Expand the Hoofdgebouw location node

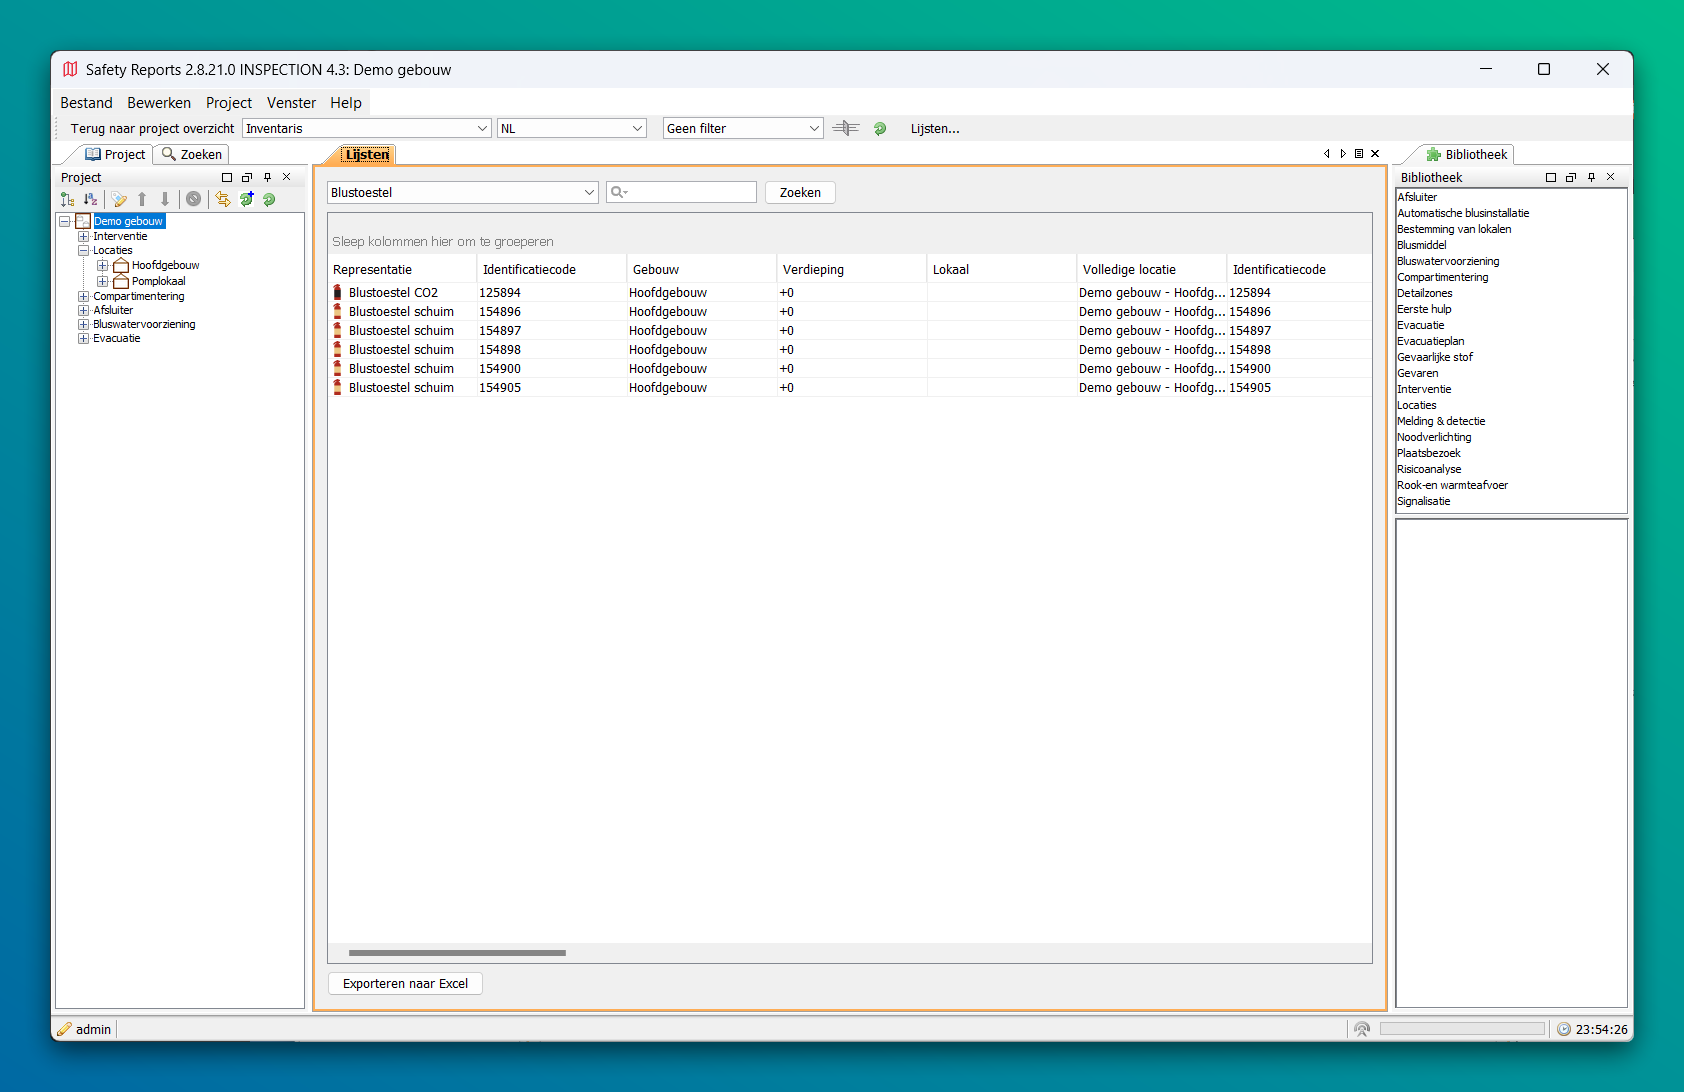pos(102,266)
